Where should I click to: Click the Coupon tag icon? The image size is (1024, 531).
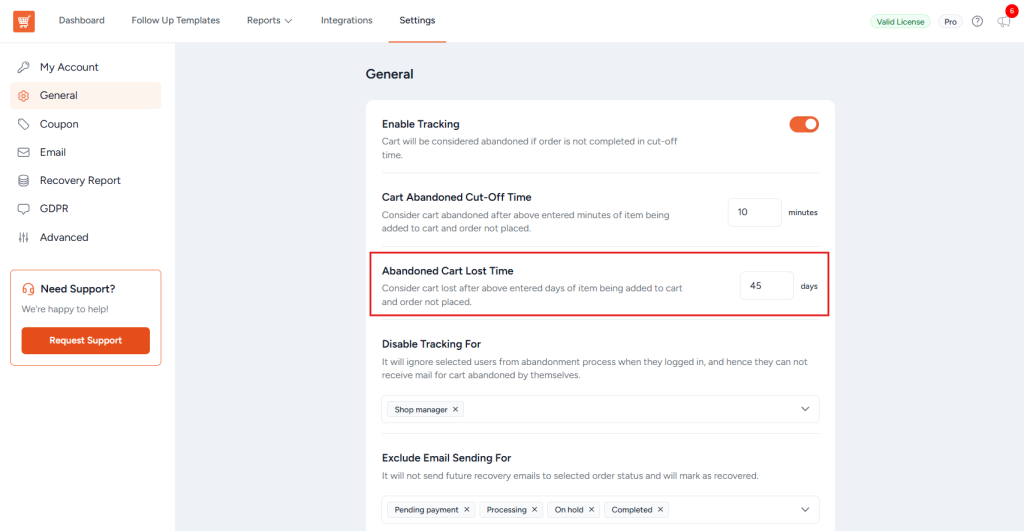coord(24,124)
